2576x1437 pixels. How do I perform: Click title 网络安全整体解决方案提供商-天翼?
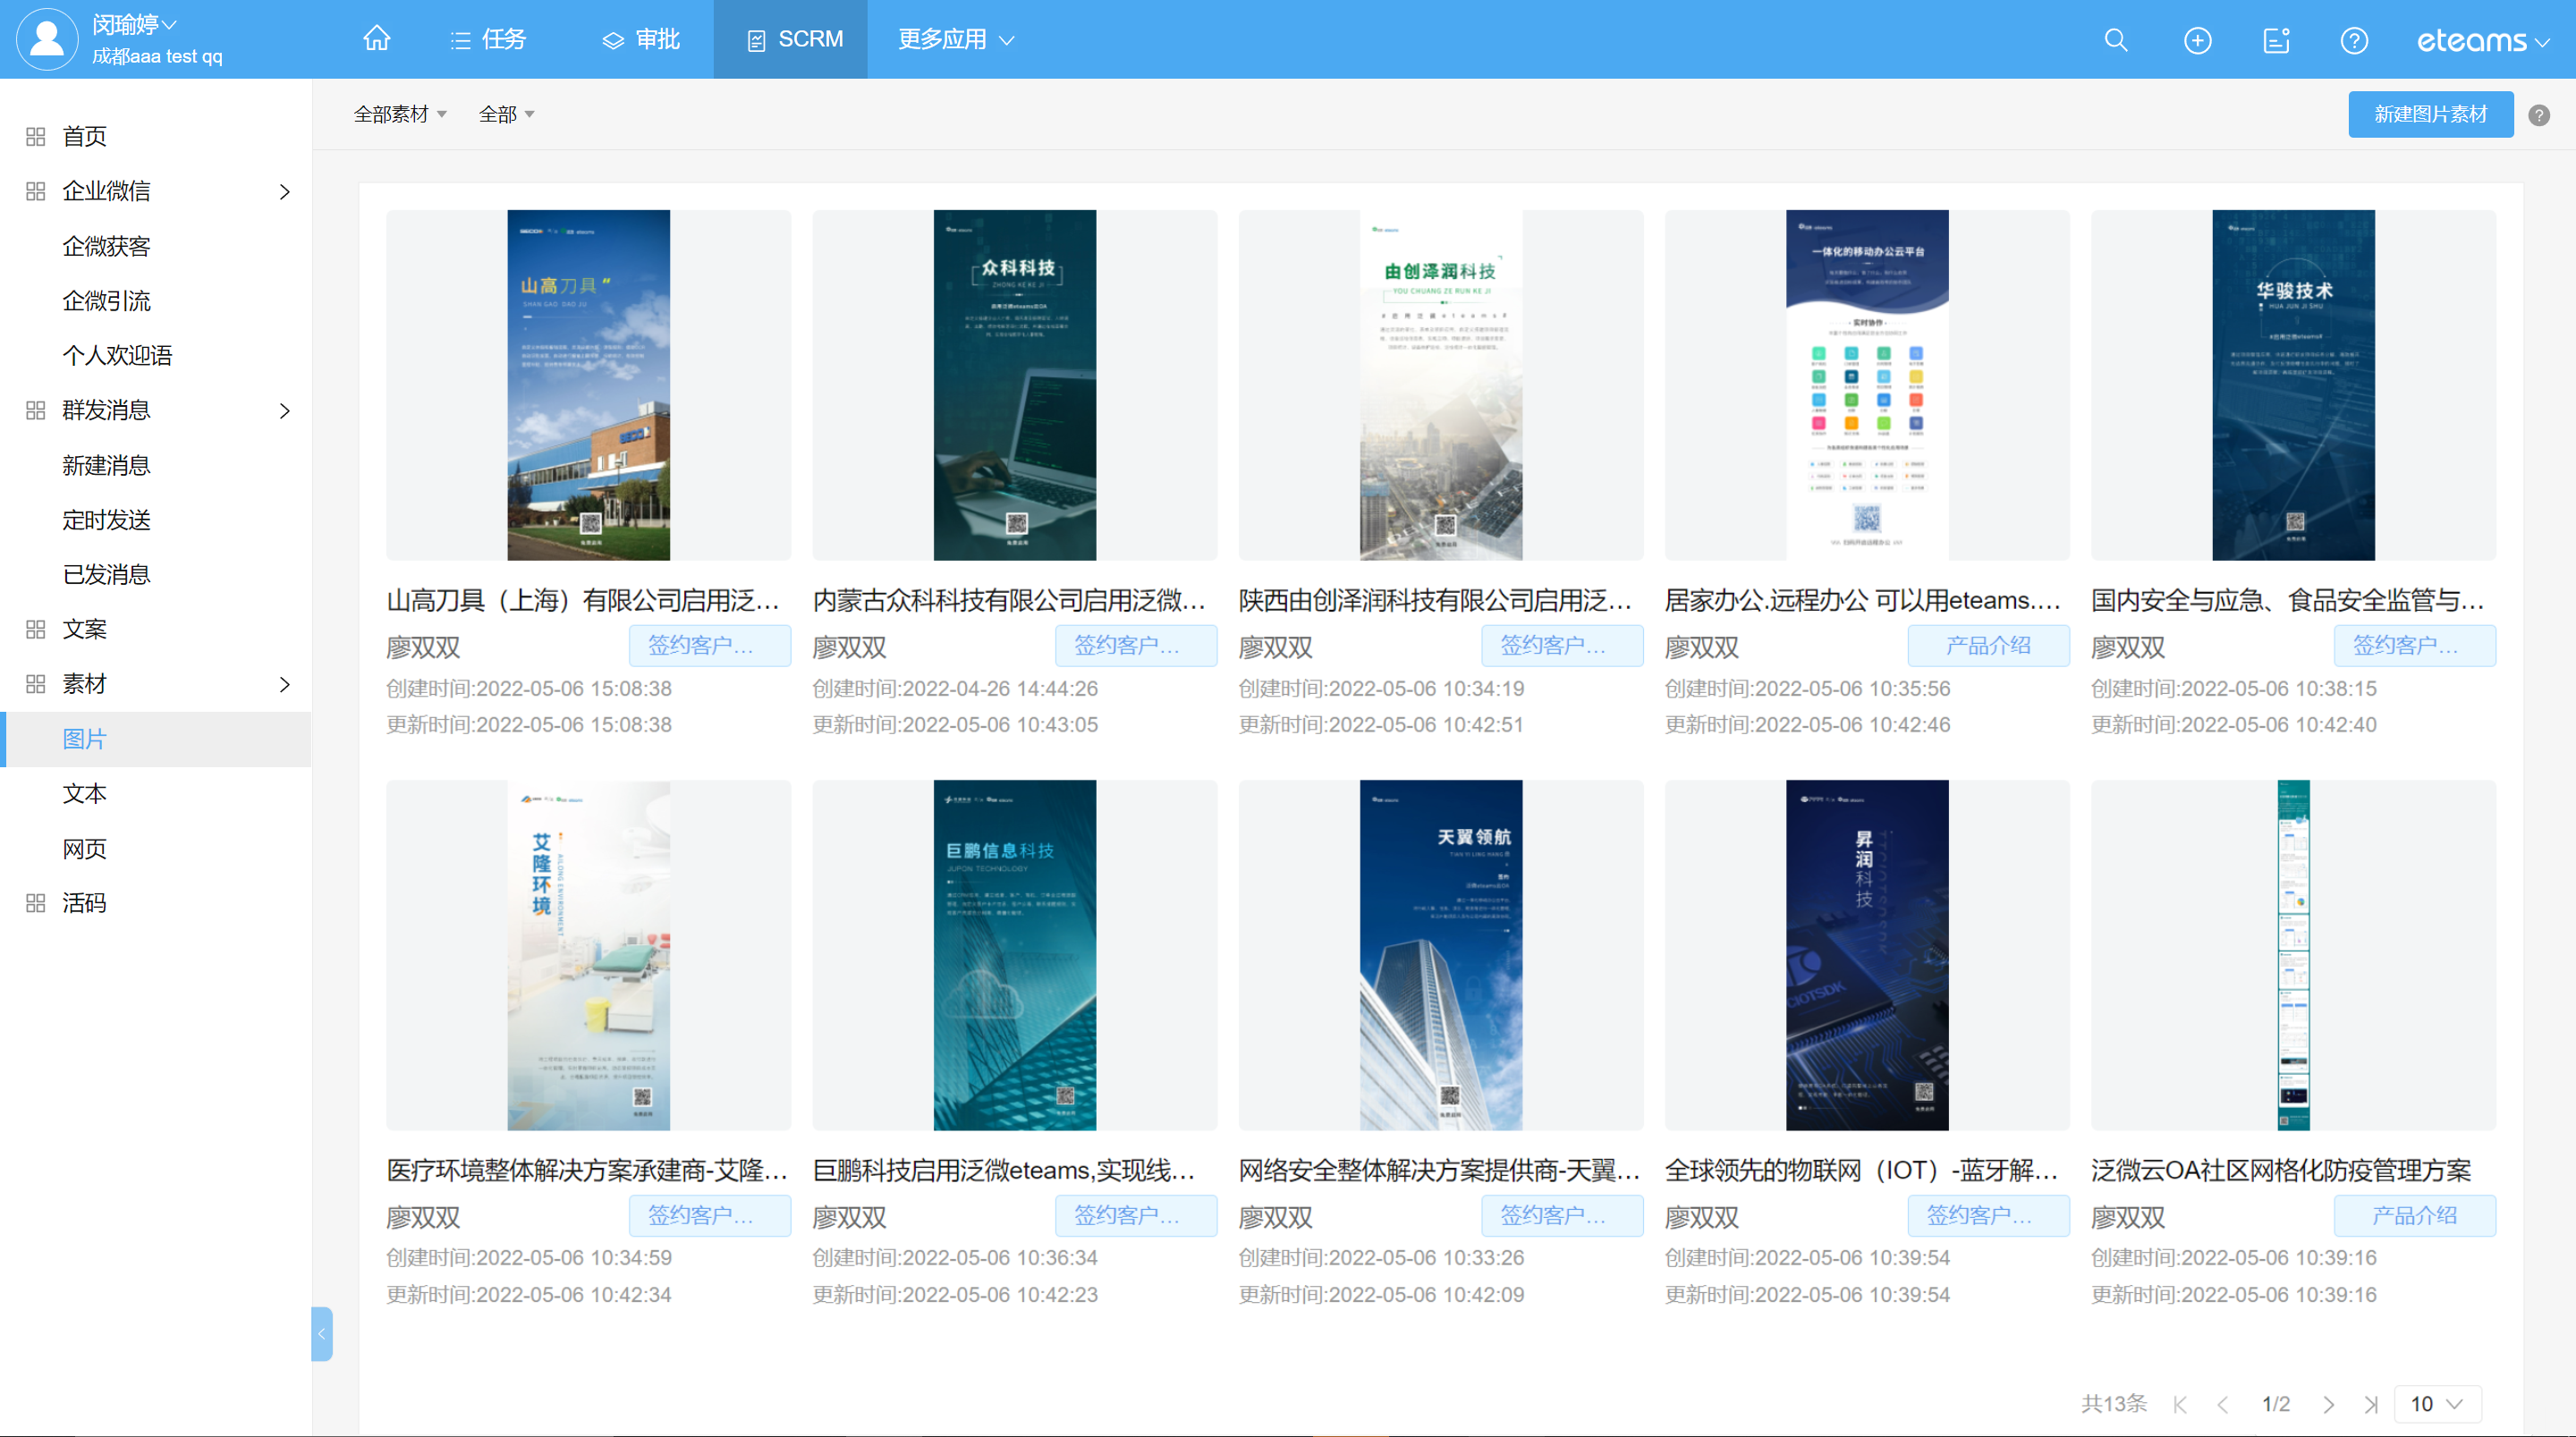pos(1438,1170)
